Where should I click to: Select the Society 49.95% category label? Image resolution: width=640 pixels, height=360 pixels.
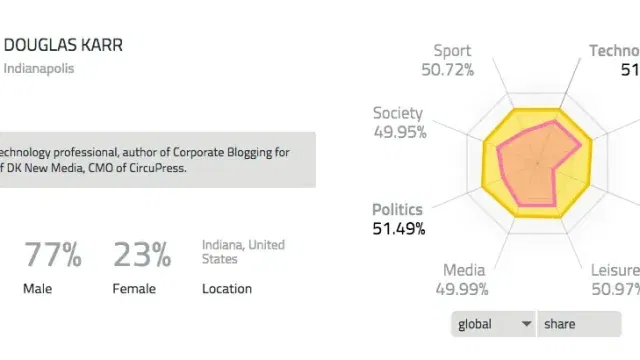point(400,122)
